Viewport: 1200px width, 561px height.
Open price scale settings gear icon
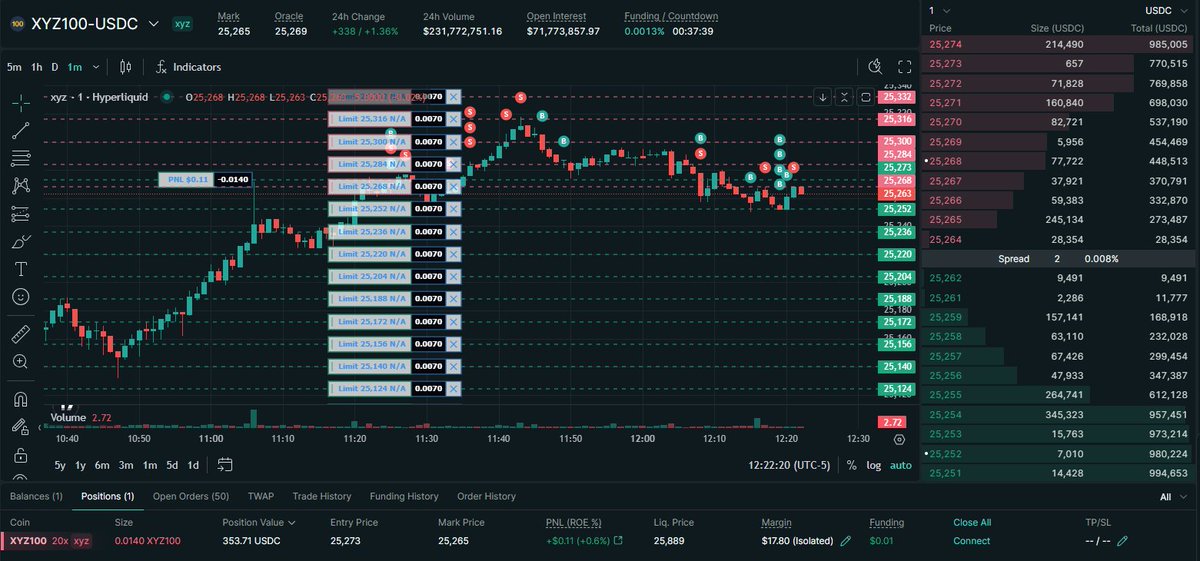pyautogui.click(x=899, y=439)
